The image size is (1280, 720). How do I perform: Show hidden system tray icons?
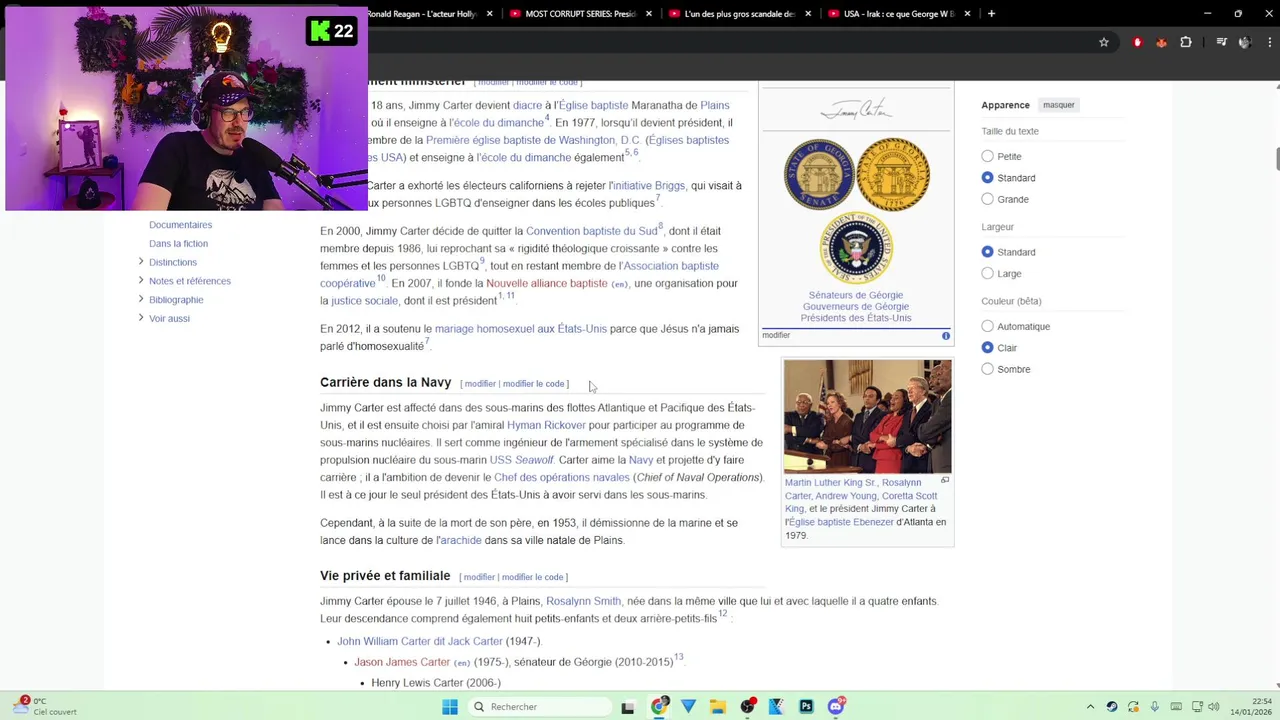click(x=1090, y=707)
